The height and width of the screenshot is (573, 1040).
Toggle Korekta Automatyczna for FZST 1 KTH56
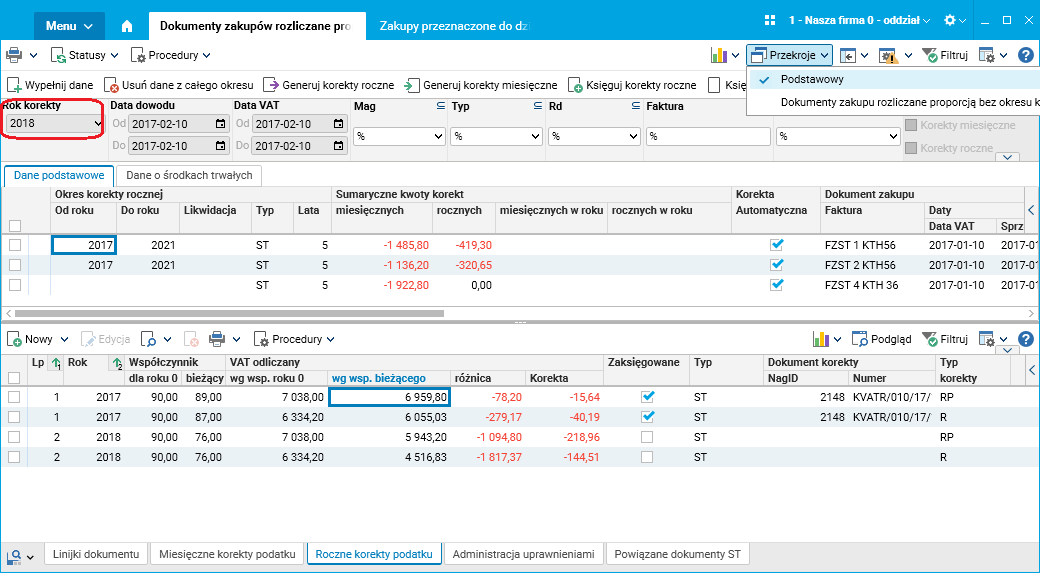click(777, 245)
